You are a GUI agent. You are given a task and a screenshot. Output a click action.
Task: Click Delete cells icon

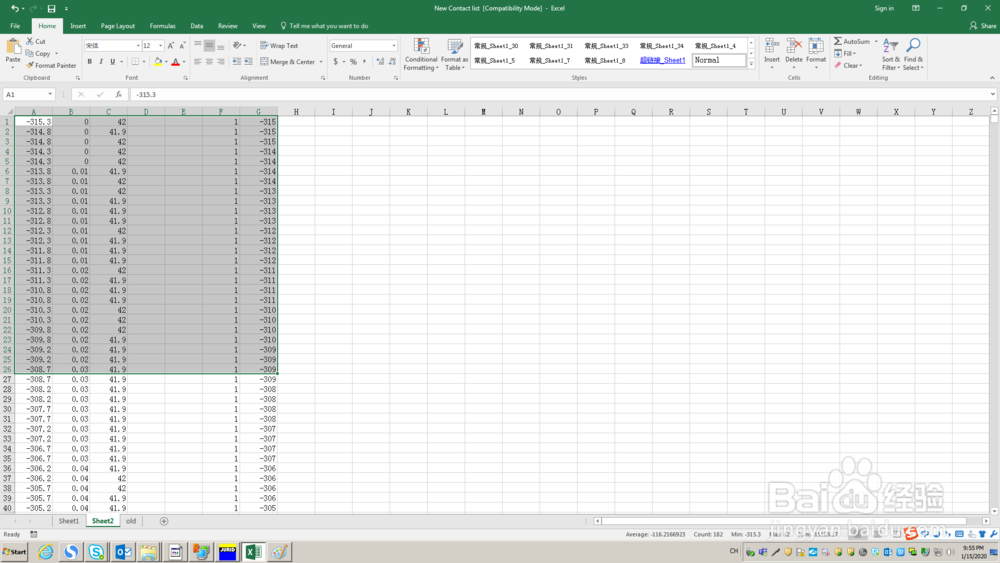[x=794, y=46]
